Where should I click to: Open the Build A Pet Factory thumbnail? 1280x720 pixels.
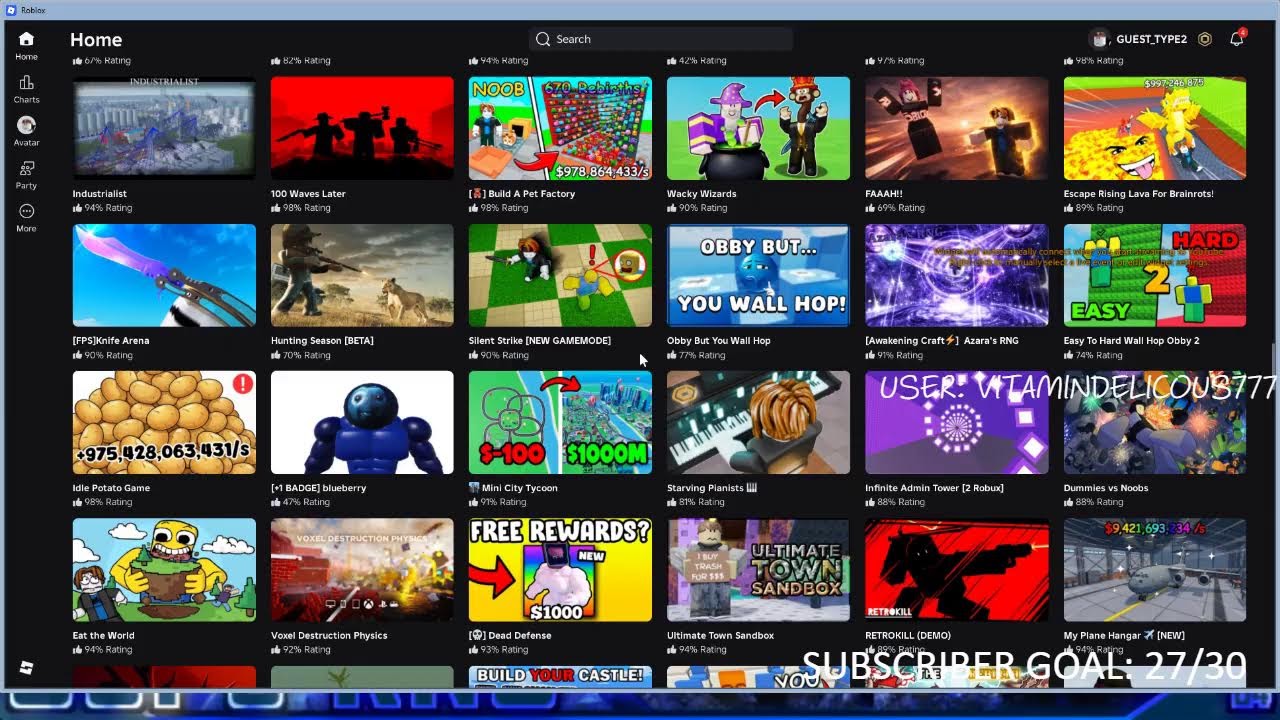pos(560,128)
